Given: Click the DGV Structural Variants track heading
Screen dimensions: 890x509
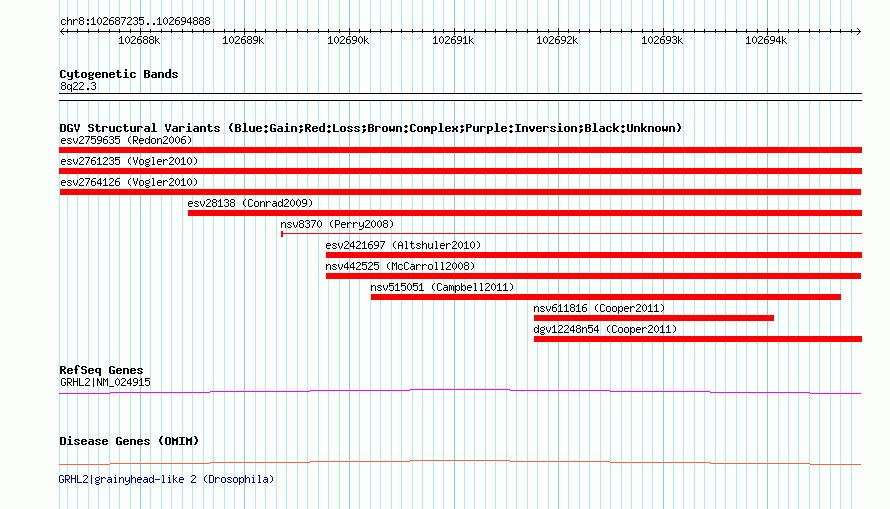Looking at the screenshot, I should (x=371, y=128).
